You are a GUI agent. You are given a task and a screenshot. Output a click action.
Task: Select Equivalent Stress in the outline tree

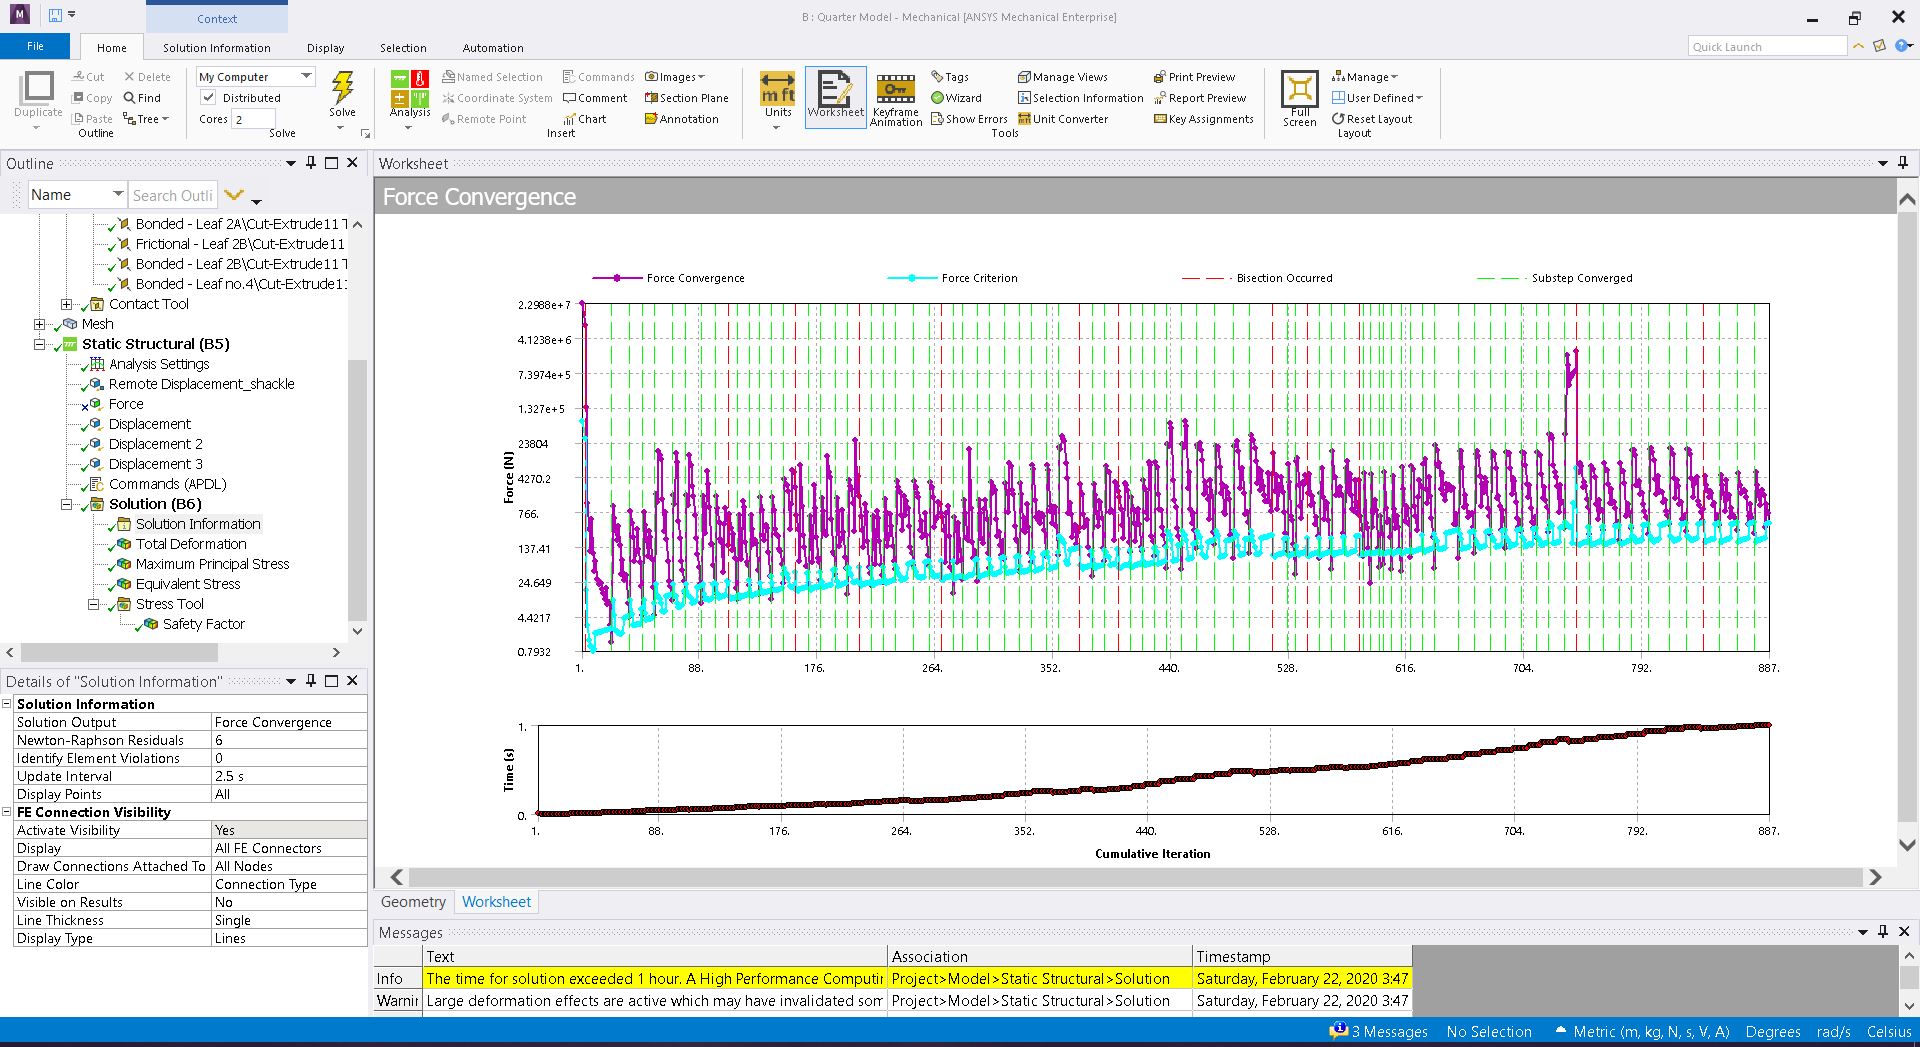[x=188, y=584]
